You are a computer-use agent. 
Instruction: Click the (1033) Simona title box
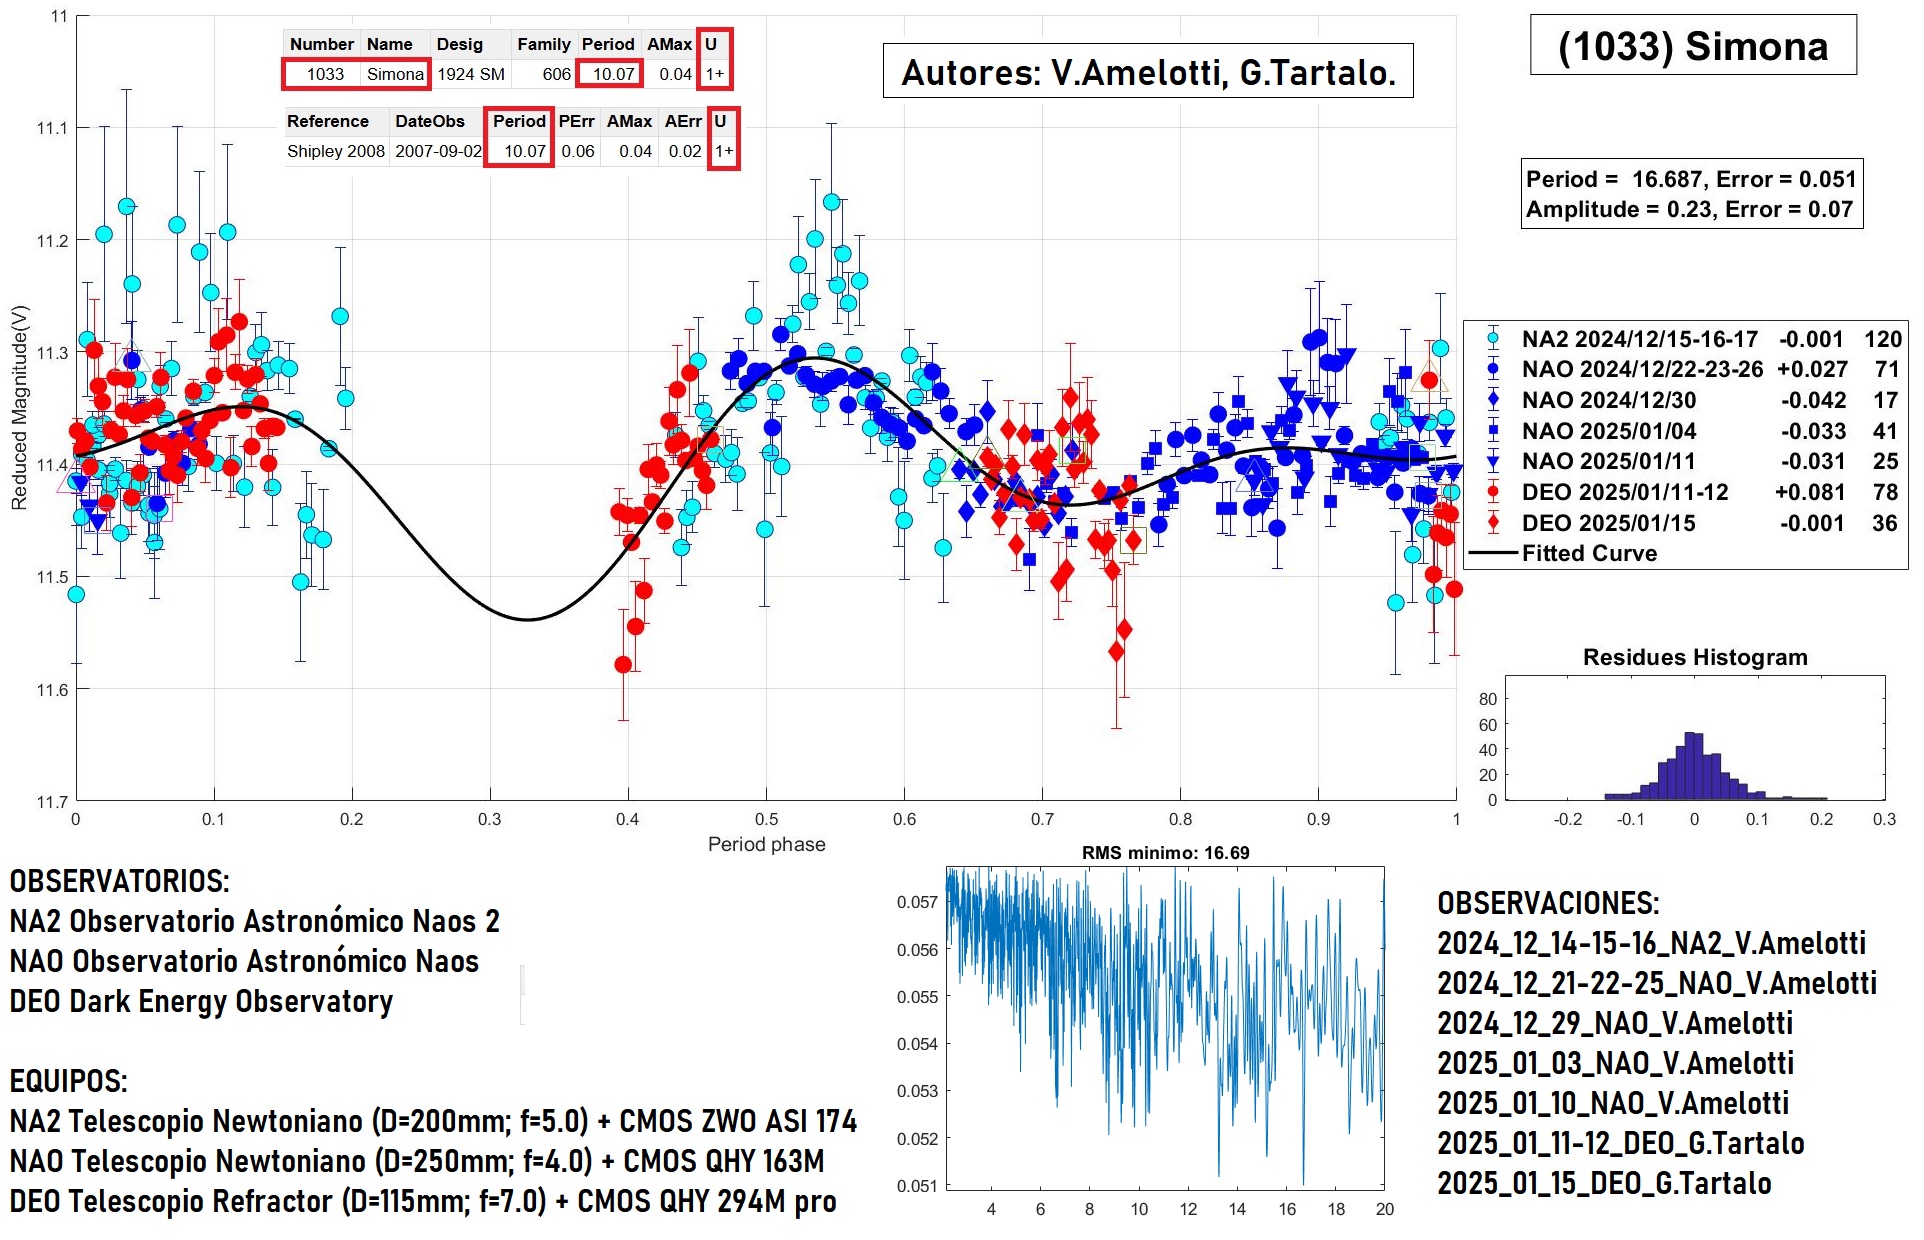pos(1692,46)
